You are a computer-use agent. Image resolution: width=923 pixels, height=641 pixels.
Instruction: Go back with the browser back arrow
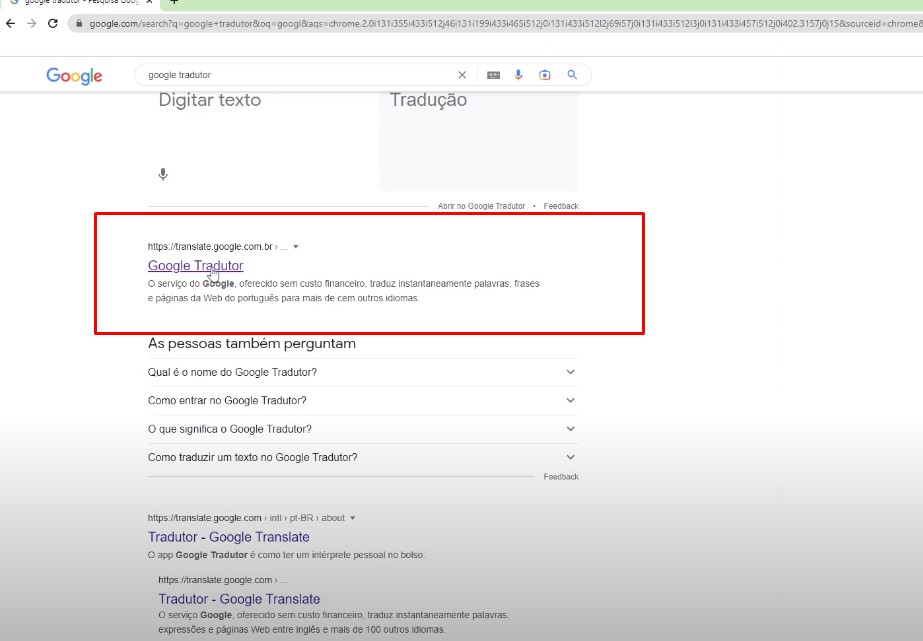tap(11, 24)
